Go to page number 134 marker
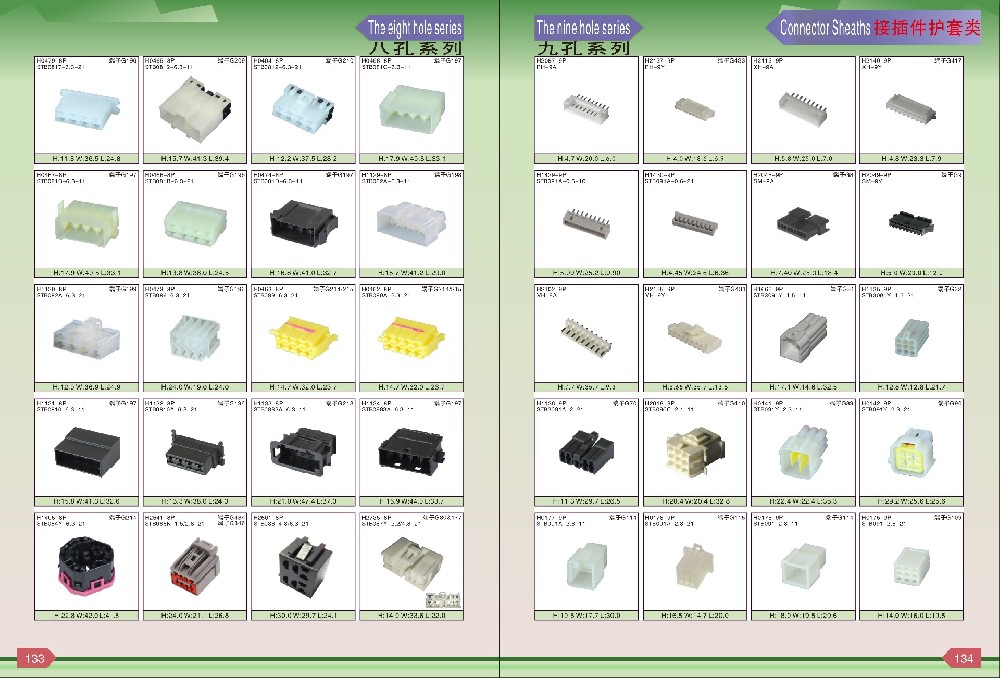 [x=963, y=658]
